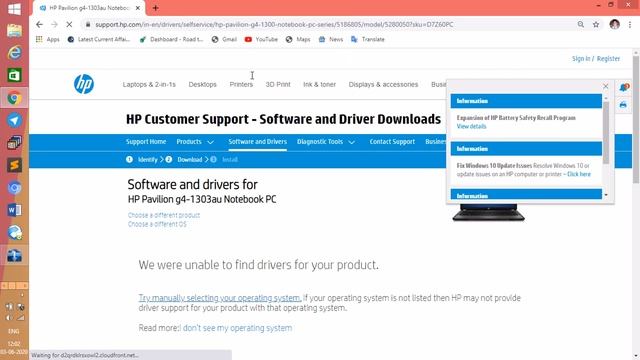Try manually selecting your operating system

click(220, 298)
